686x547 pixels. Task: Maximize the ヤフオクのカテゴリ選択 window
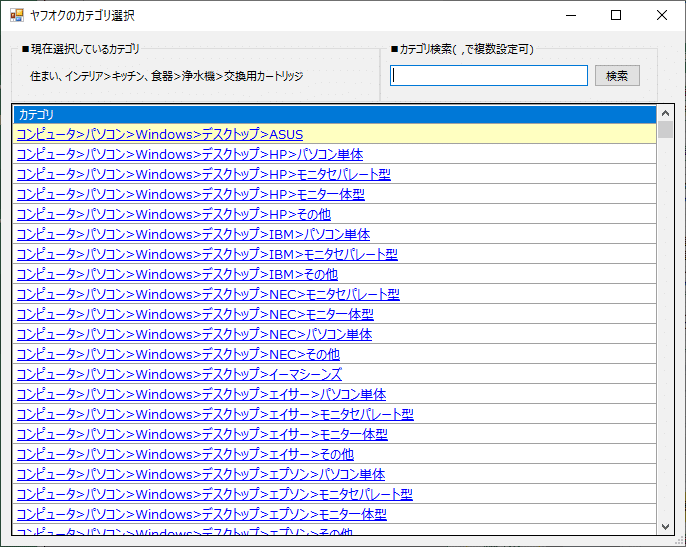[616, 15]
